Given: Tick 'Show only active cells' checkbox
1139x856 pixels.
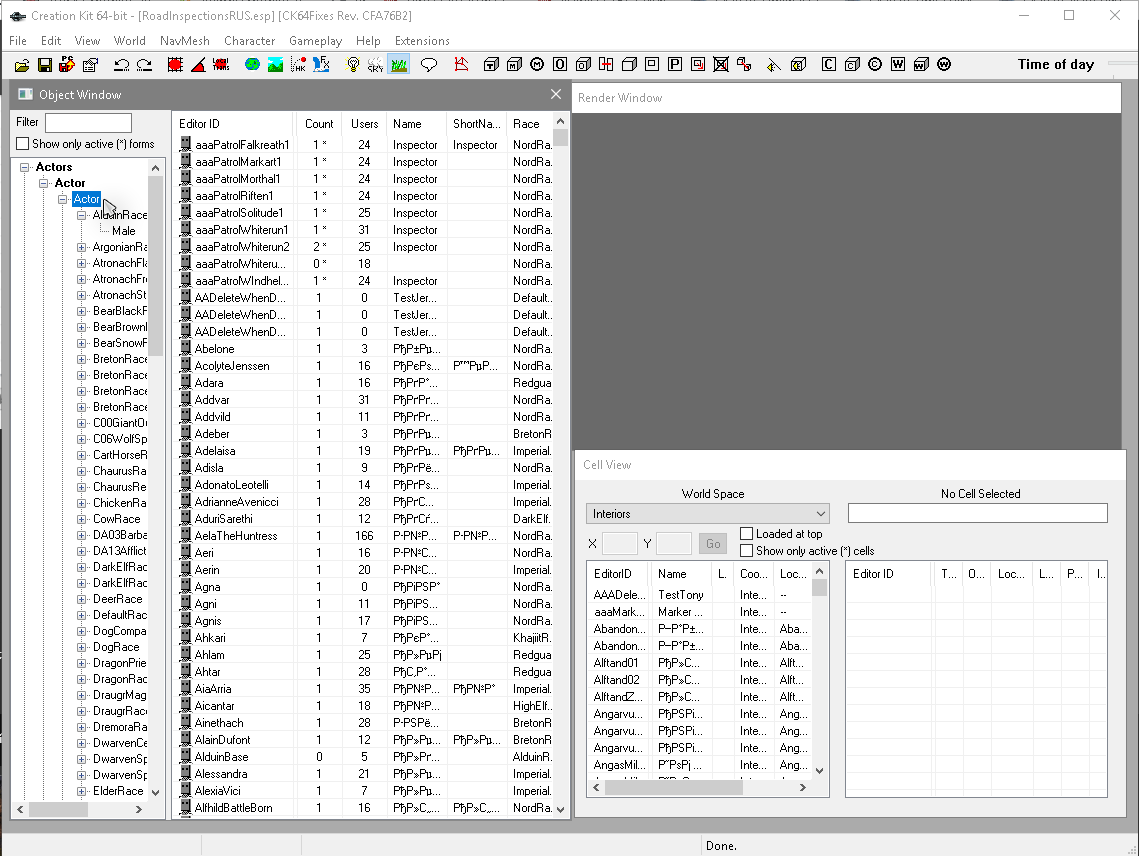Looking at the screenshot, I should (747, 551).
